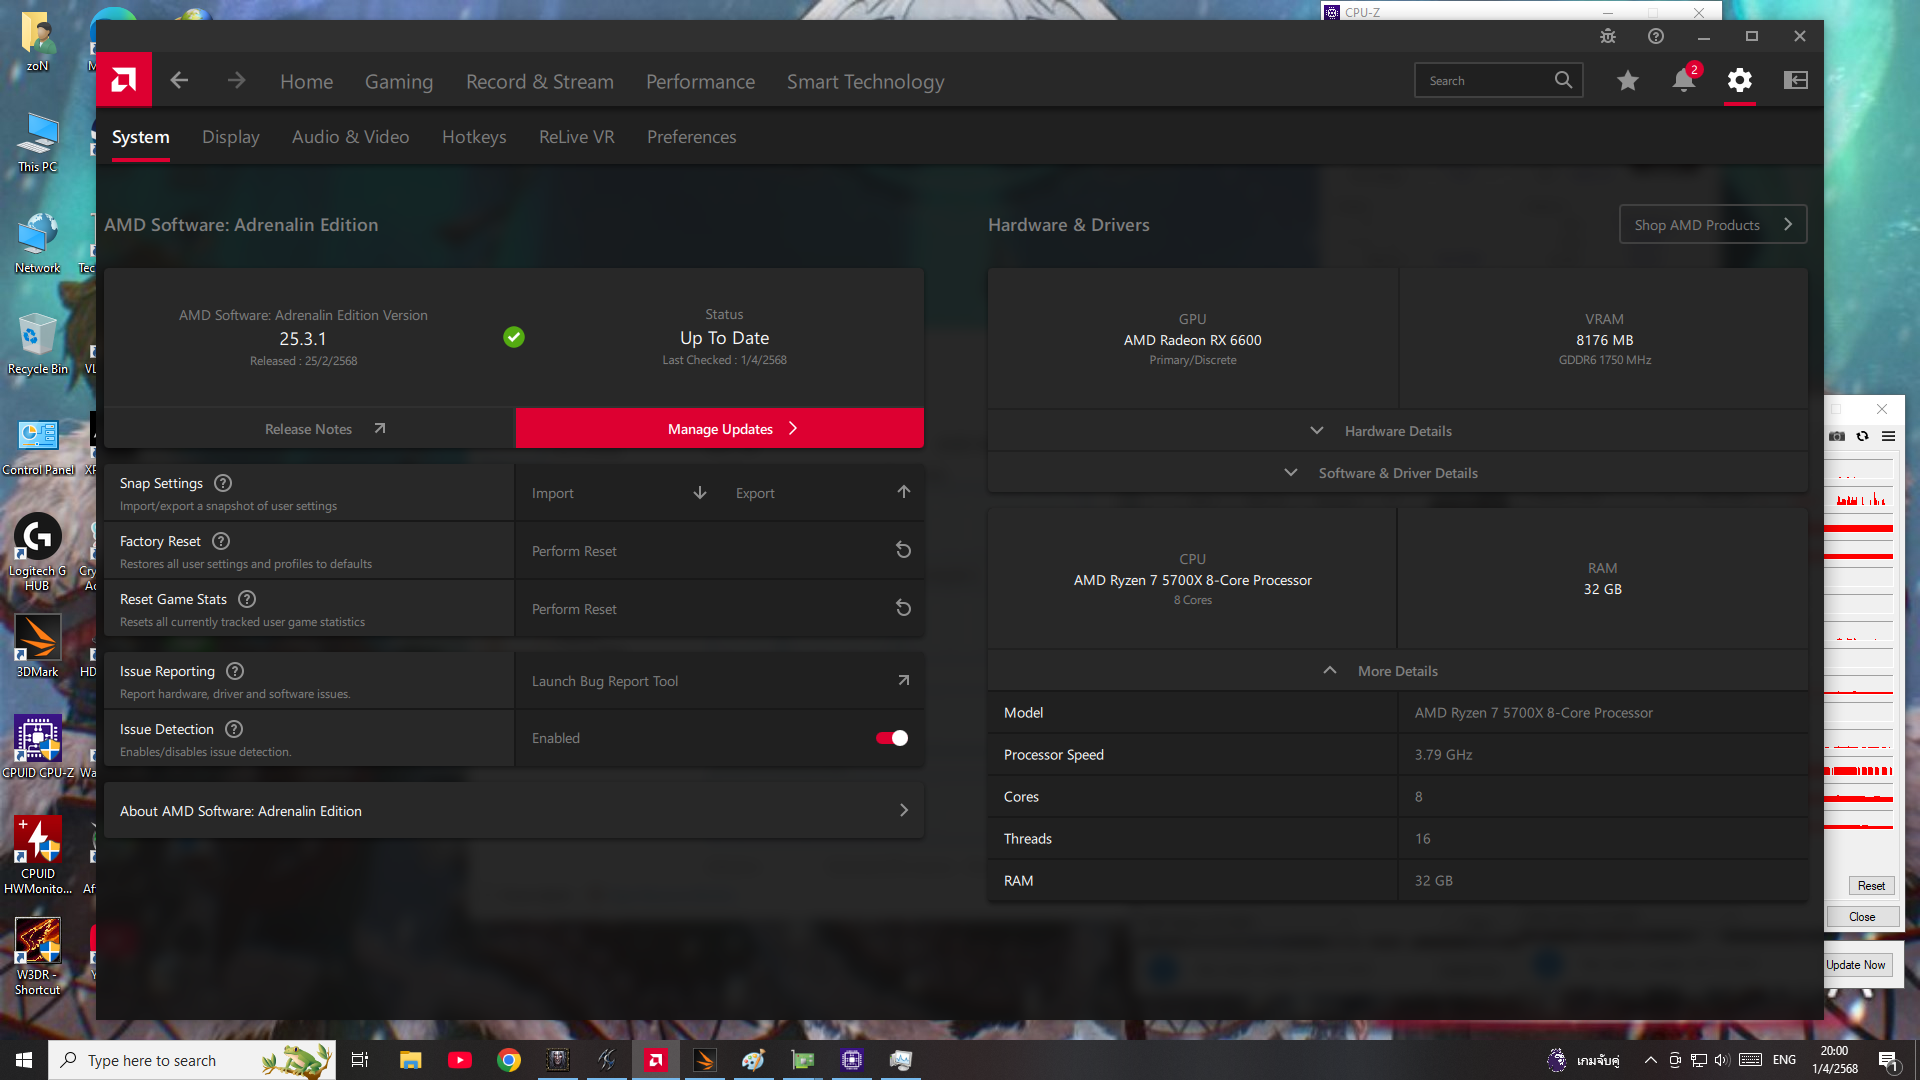Switch to the Preferences sub-tab
This screenshot has width=1920, height=1080.
691,137
